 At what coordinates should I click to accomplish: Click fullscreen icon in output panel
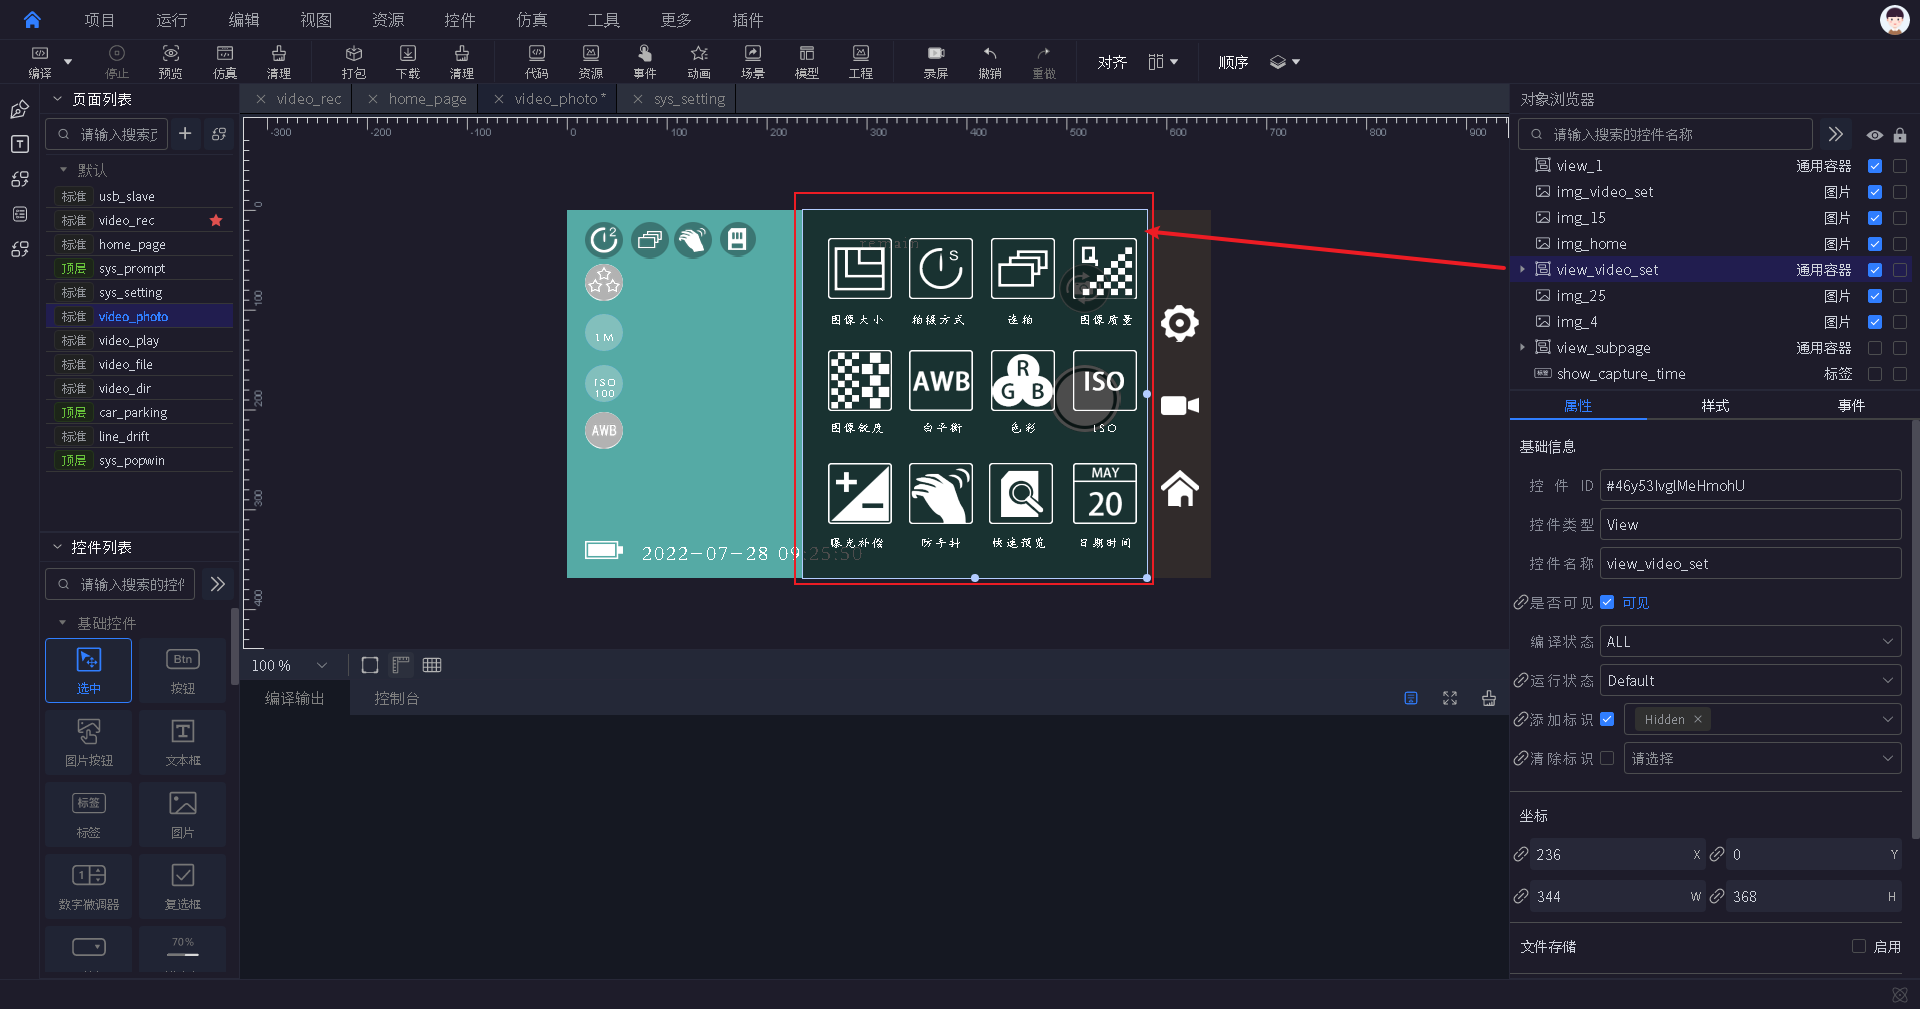pos(1450,698)
